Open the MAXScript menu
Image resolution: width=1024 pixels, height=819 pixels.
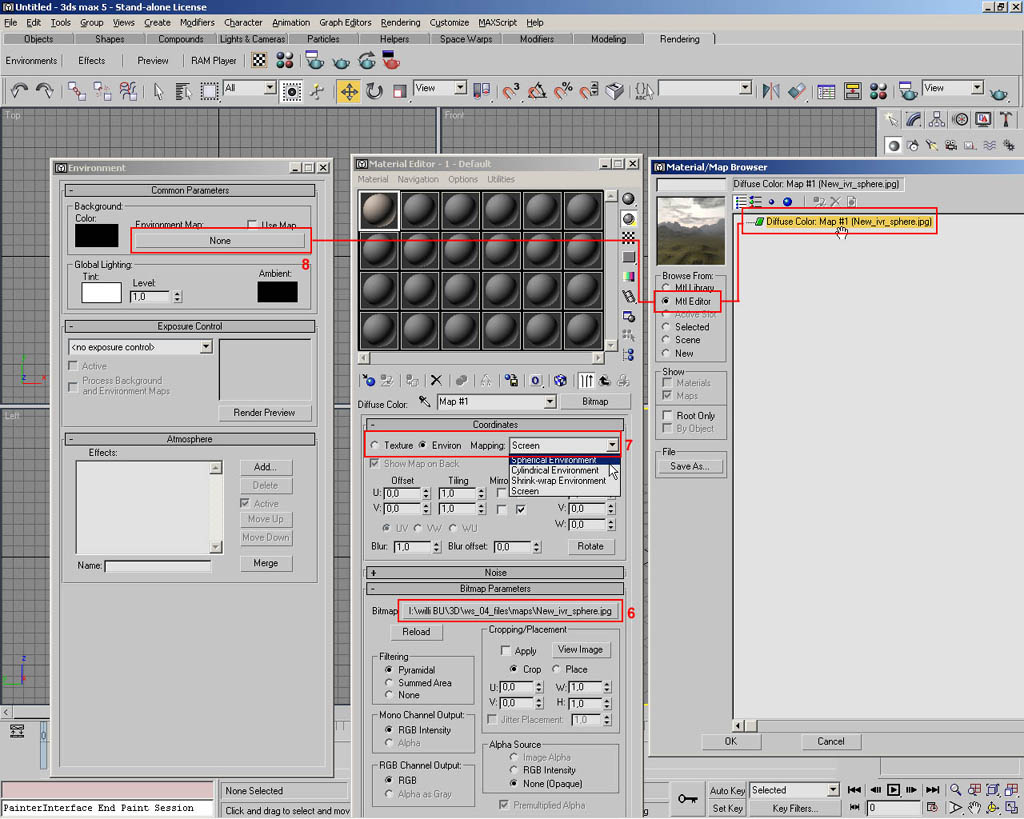pyautogui.click(x=498, y=22)
